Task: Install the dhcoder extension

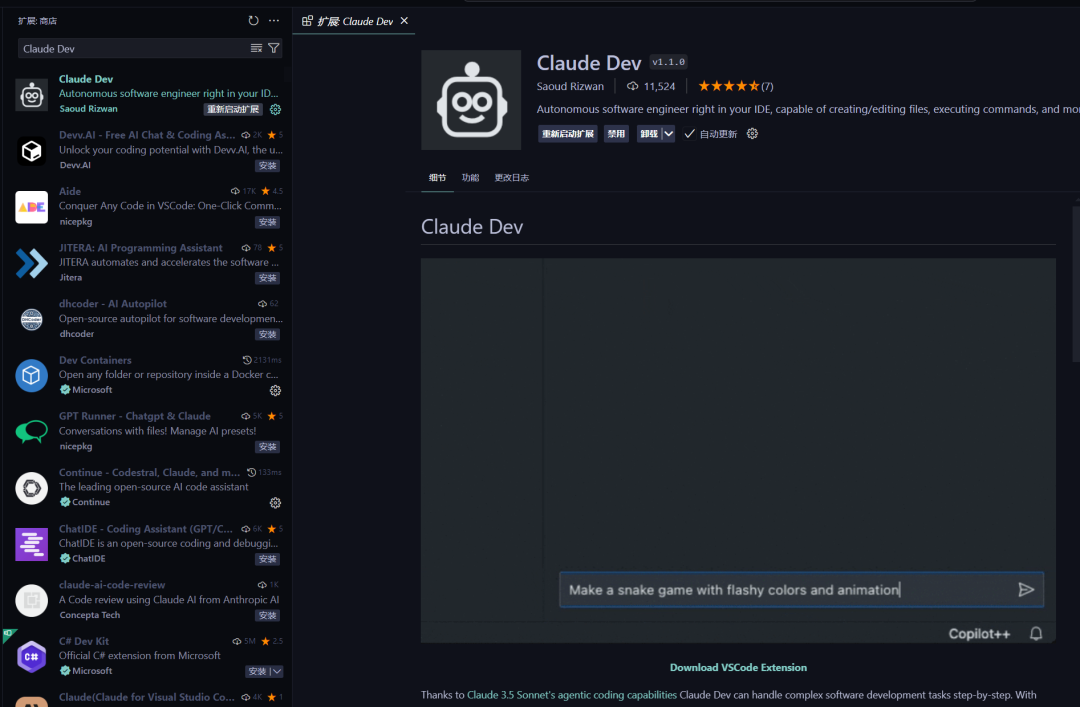Action: point(268,334)
